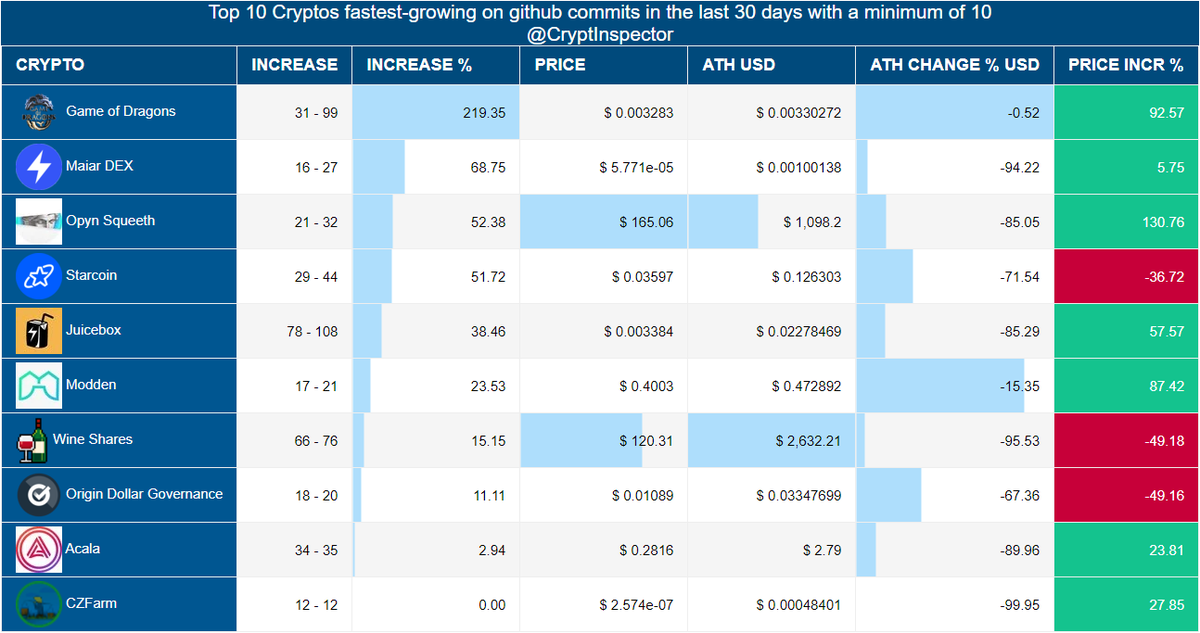Select the '-0.52' ATH change cell

[x=955, y=112]
